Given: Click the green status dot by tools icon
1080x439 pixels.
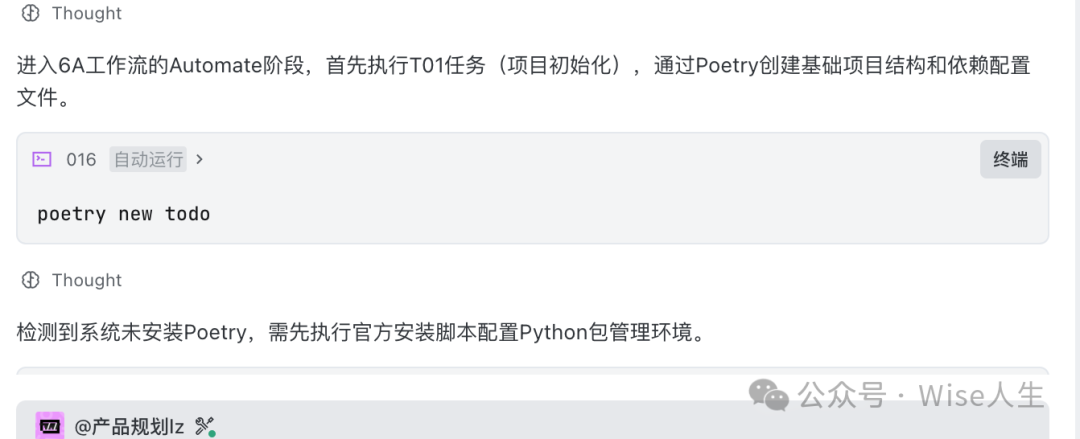Looking at the screenshot, I should pyautogui.click(x=212, y=434).
